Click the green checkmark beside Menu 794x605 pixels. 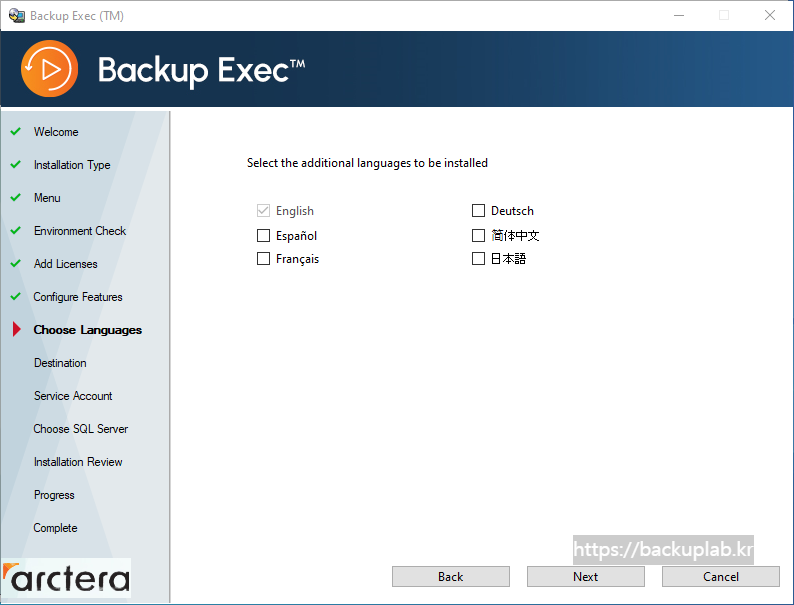[x=16, y=197]
